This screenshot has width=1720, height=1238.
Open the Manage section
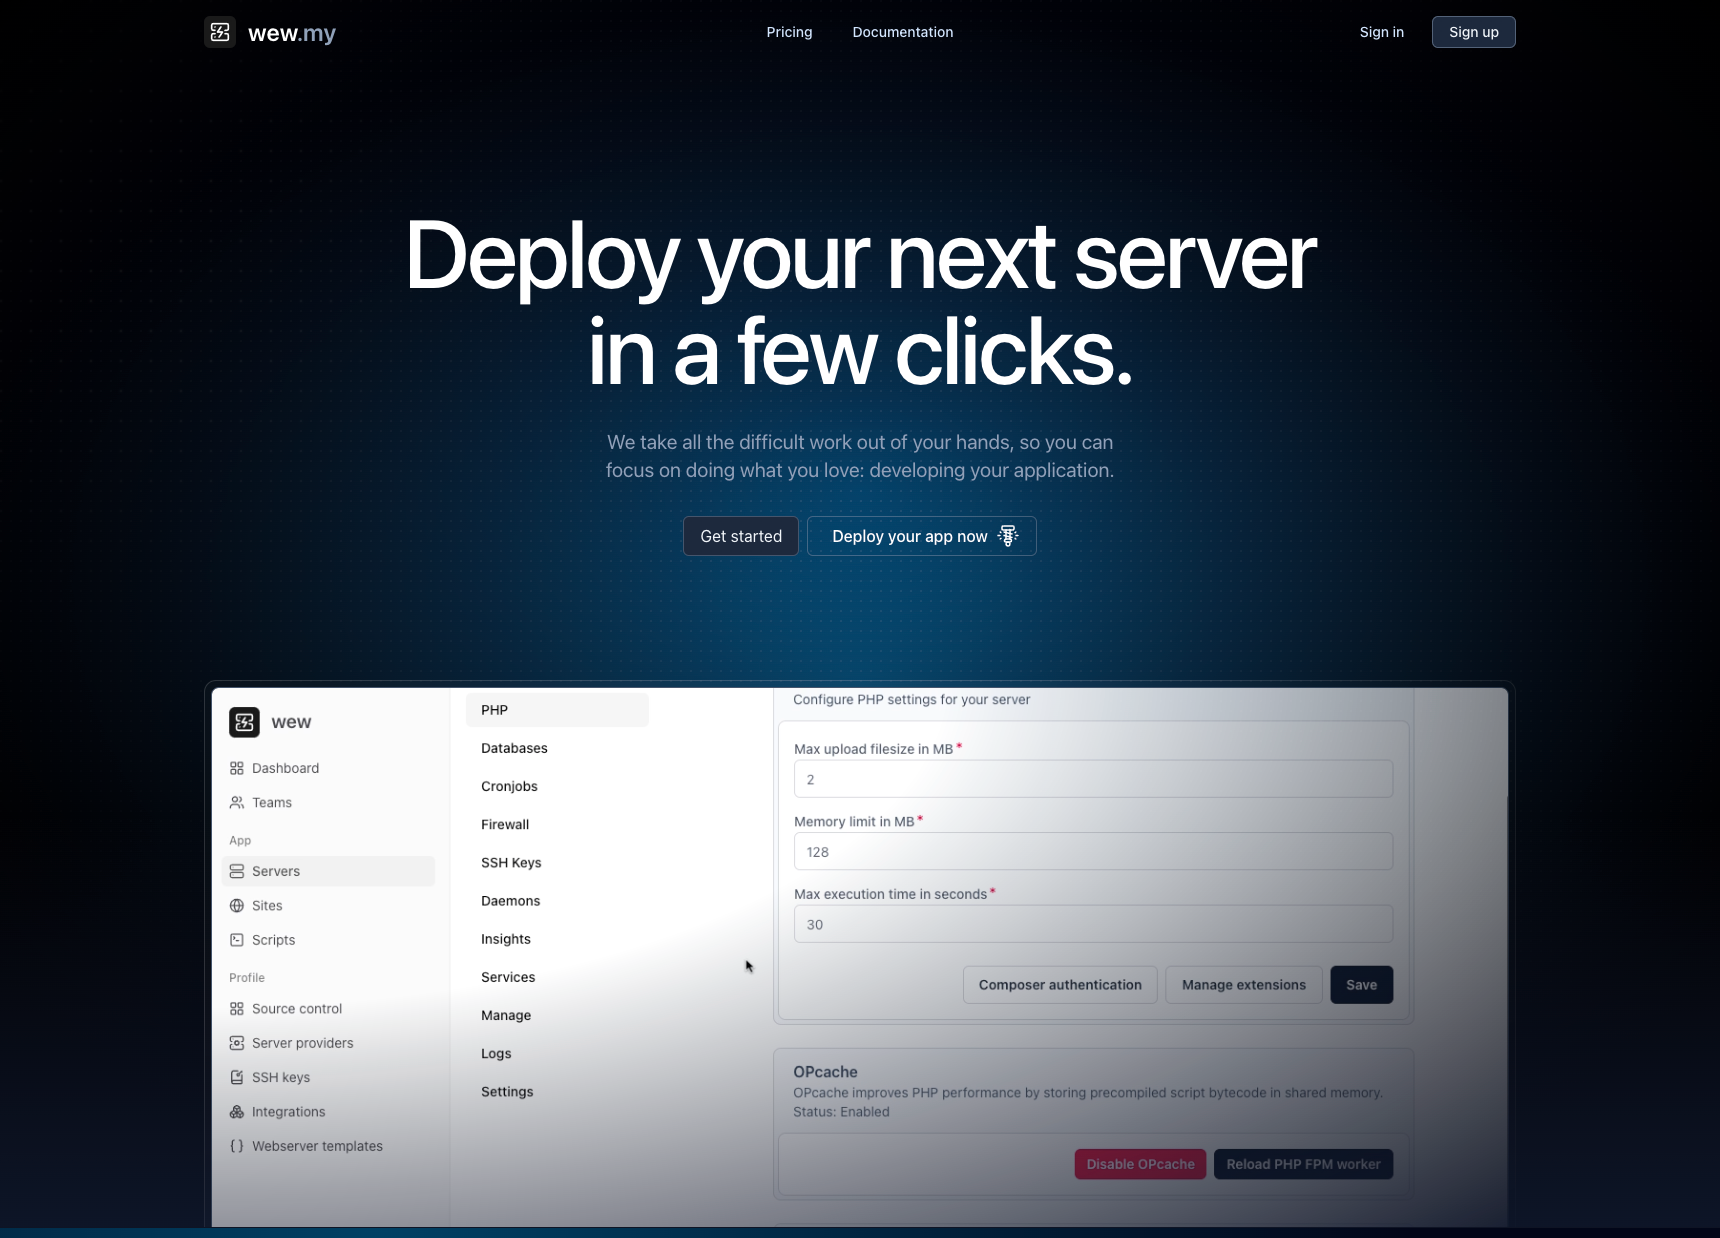[506, 1015]
